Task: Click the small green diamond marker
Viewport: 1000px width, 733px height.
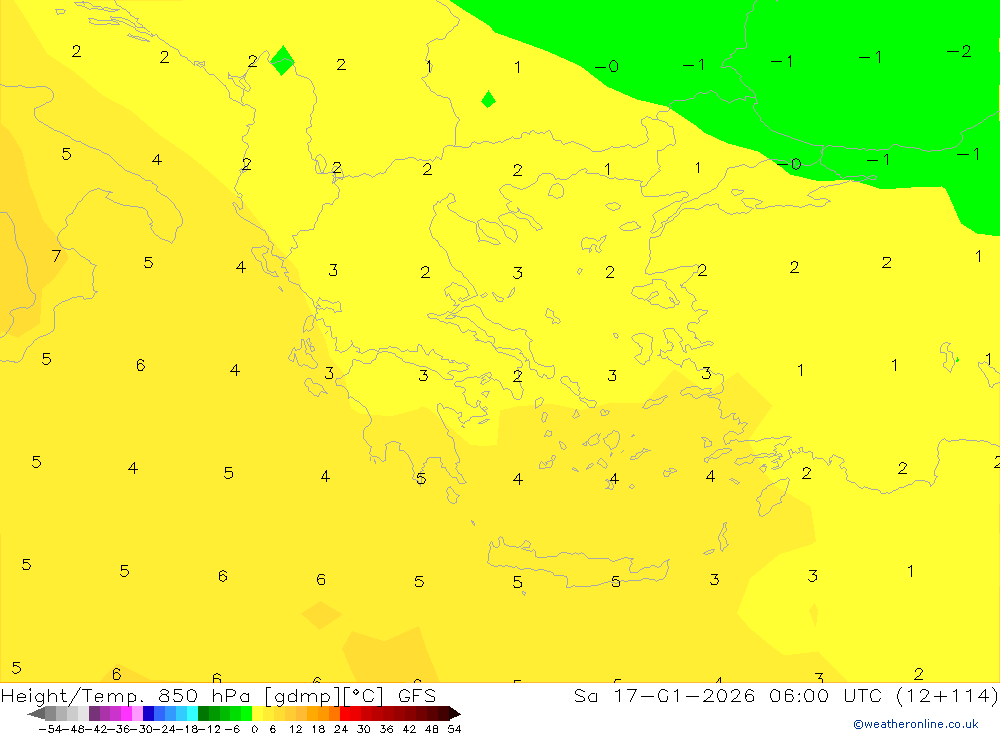Action: (489, 100)
